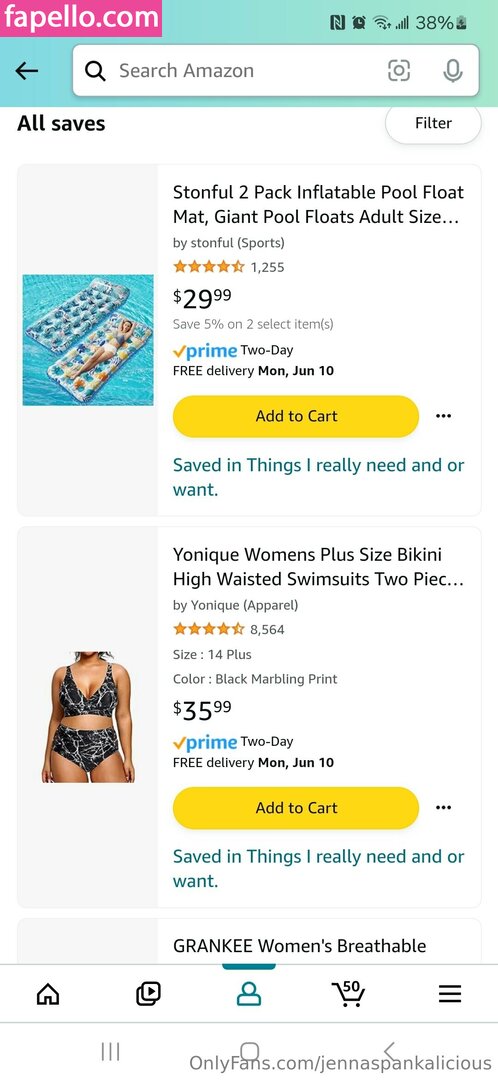Open more options for Yonique bikini
The width and height of the screenshot is (498, 1080).
(444, 807)
